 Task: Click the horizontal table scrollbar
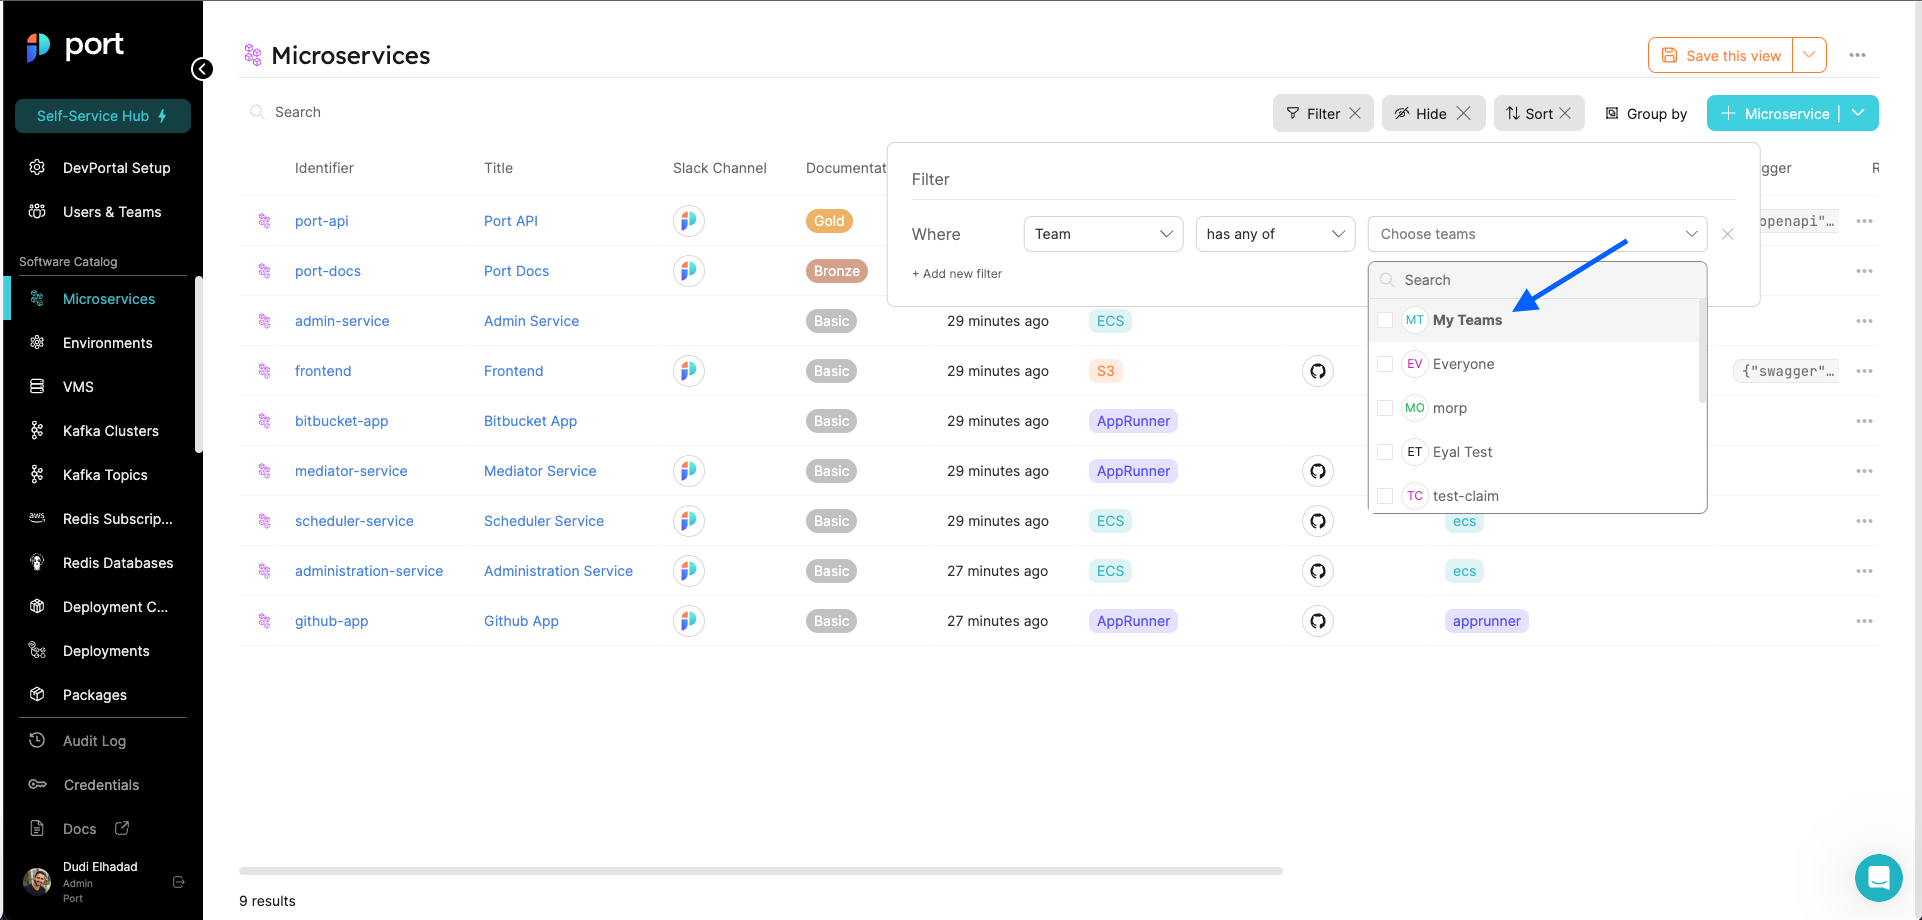click(x=760, y=871)
